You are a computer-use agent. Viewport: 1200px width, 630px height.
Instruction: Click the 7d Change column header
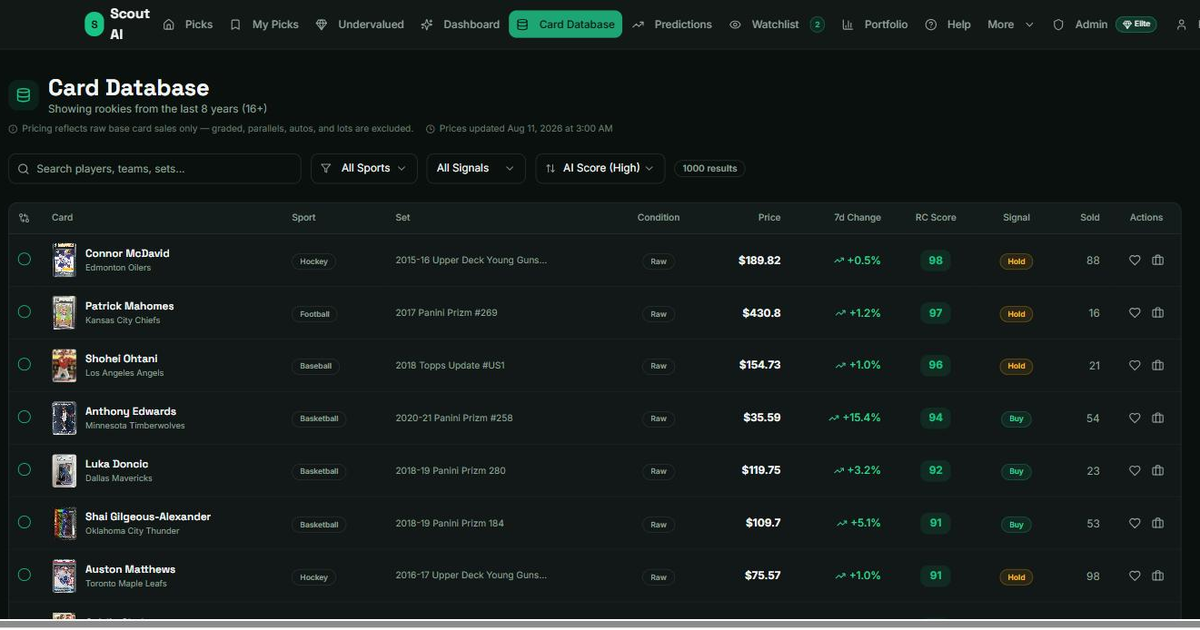pos(857,217)
